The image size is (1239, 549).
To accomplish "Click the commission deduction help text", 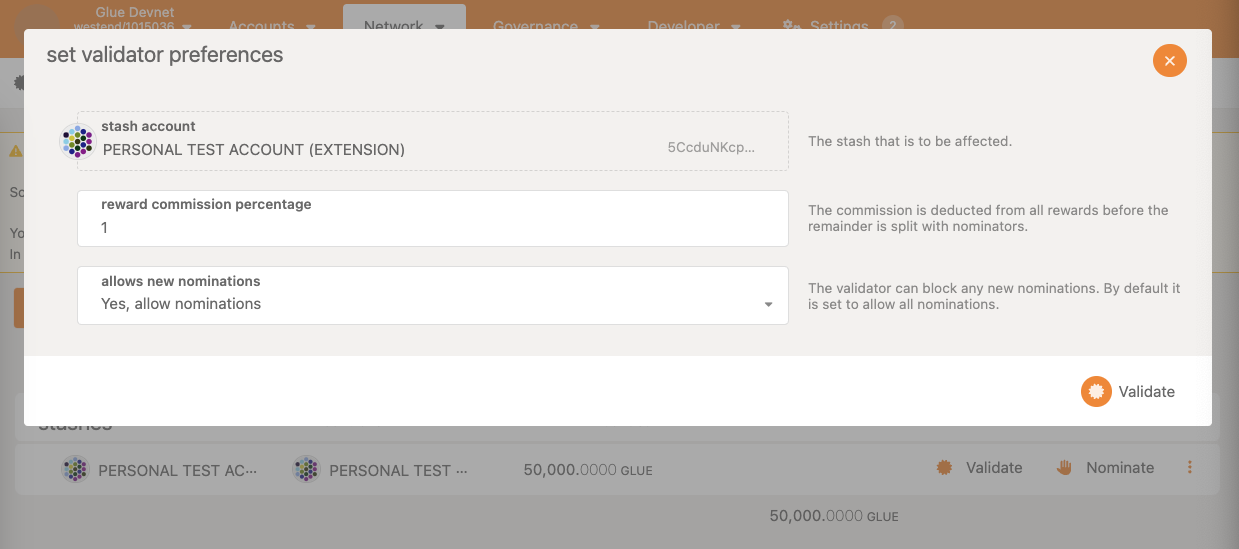I will pos(988,218).
